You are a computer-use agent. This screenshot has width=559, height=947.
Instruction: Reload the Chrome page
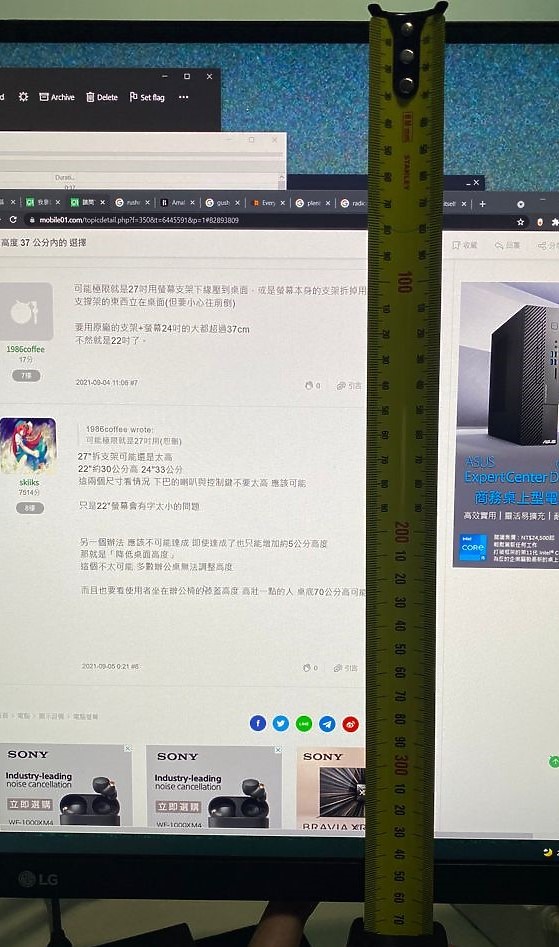coord(13,220)
